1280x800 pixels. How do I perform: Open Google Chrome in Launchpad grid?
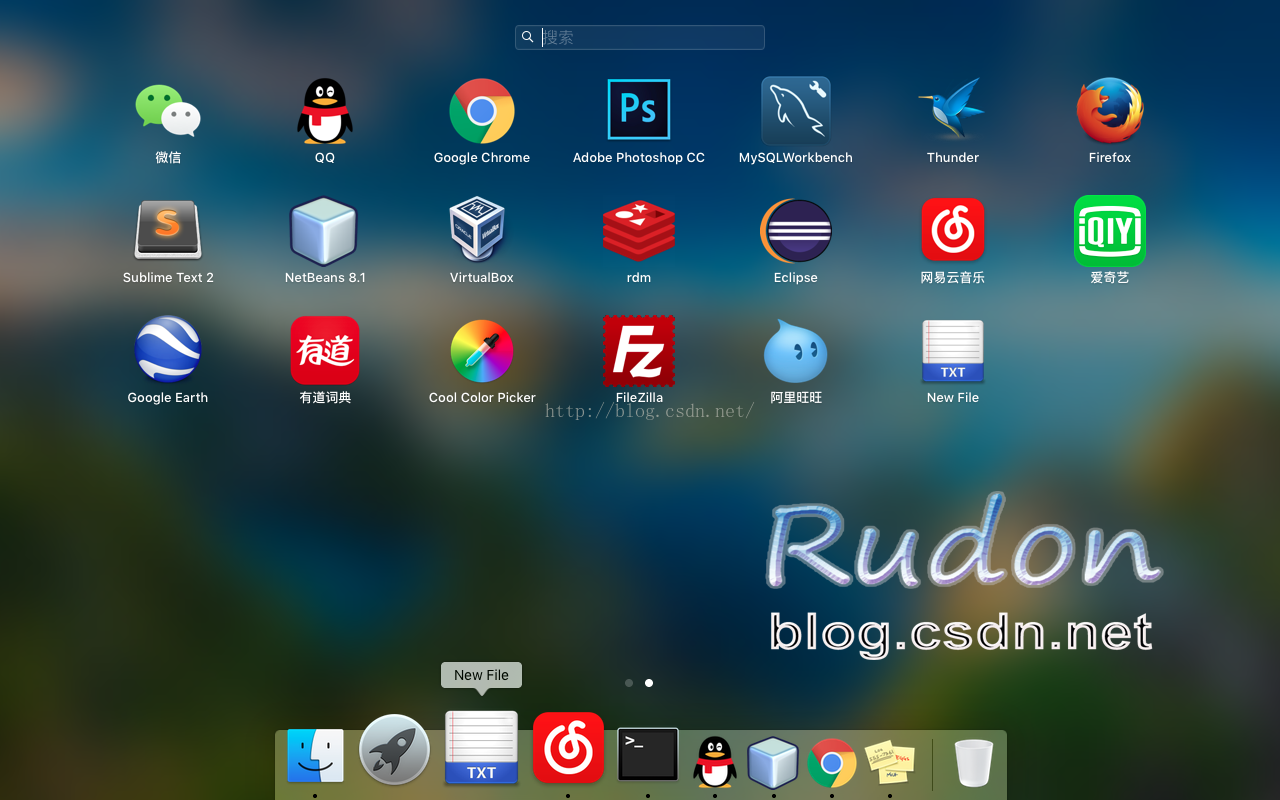(x=482, y=111)
